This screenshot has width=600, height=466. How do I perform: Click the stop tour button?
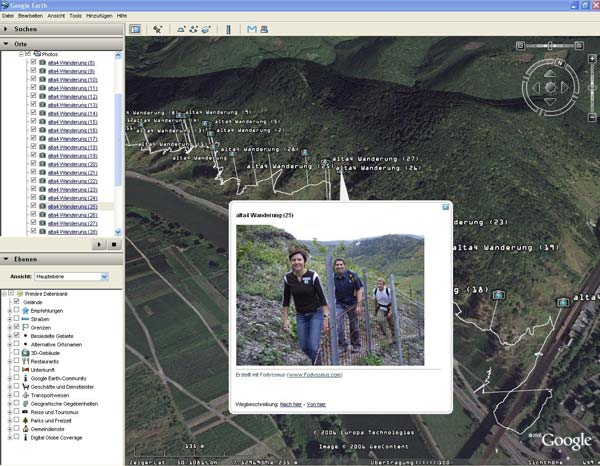coord(114,244)
